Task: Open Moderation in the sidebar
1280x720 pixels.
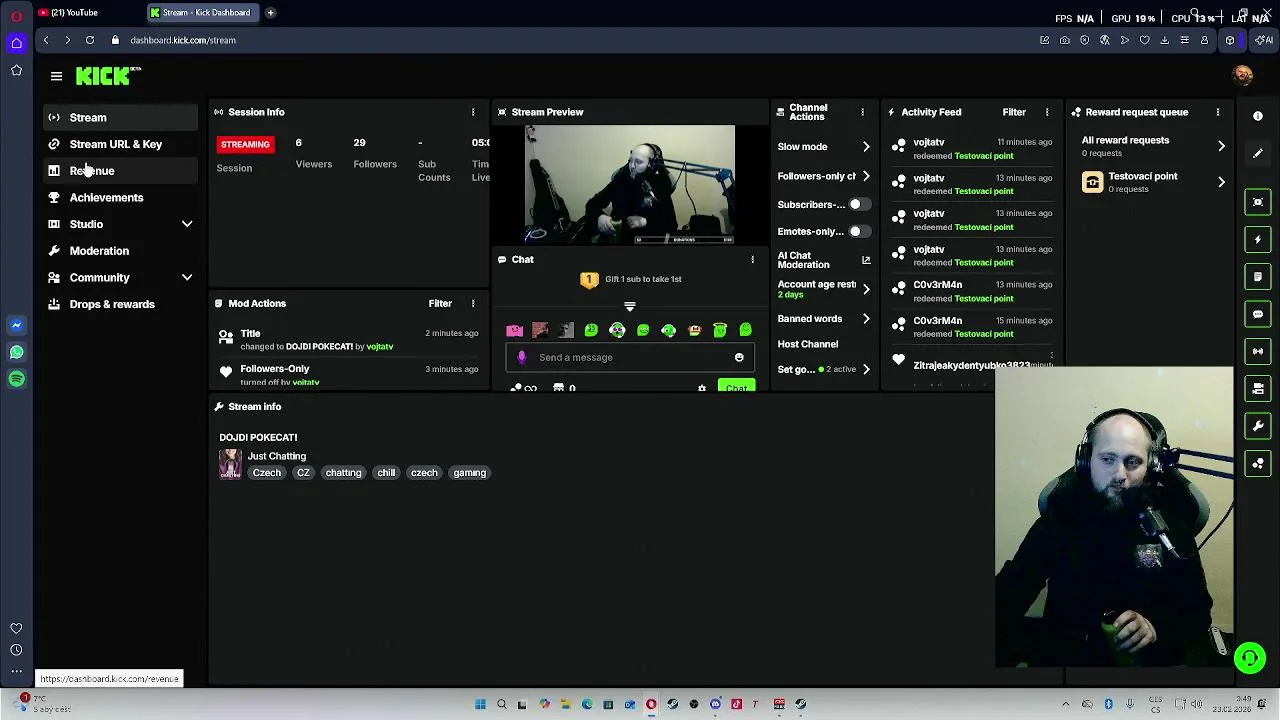Action: (x=120, y=251)
